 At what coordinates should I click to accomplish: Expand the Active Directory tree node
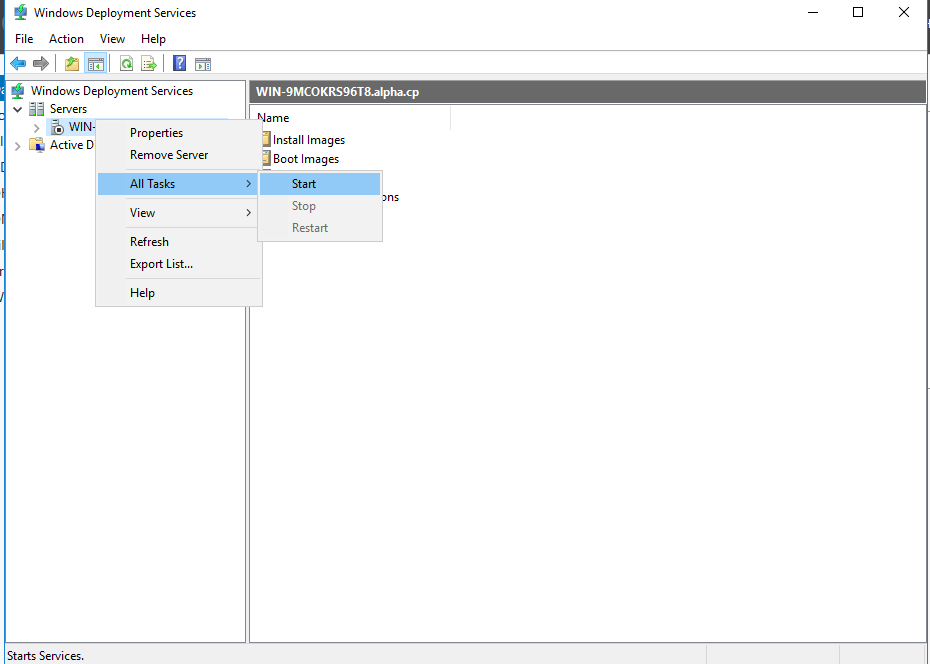tap(18, 145)
